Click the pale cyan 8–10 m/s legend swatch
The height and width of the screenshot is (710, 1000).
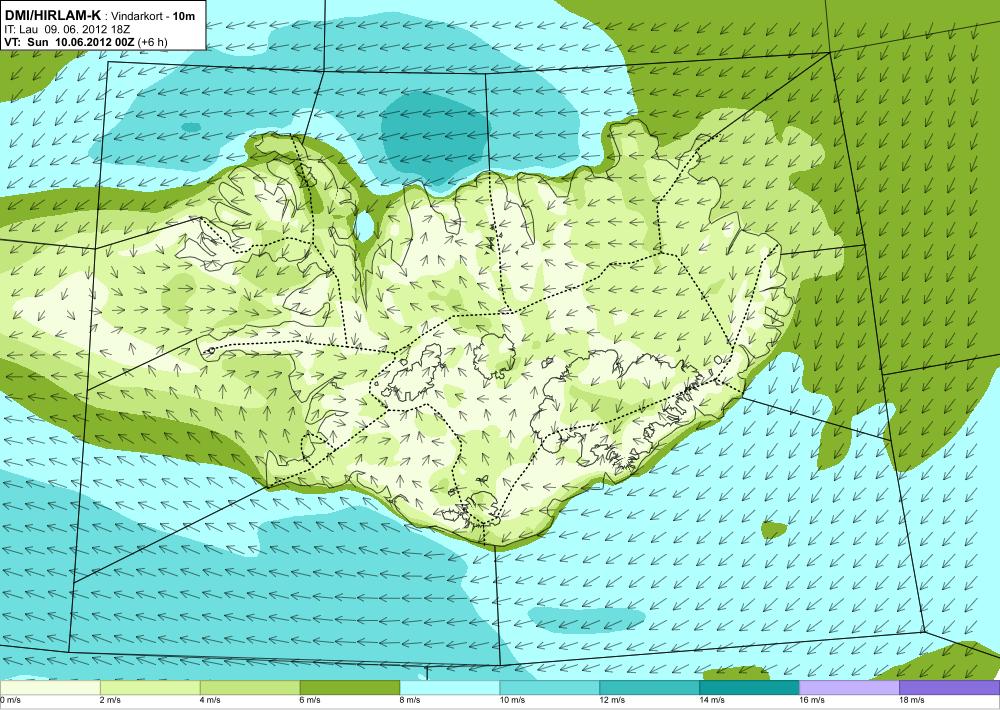pos(450,688)
